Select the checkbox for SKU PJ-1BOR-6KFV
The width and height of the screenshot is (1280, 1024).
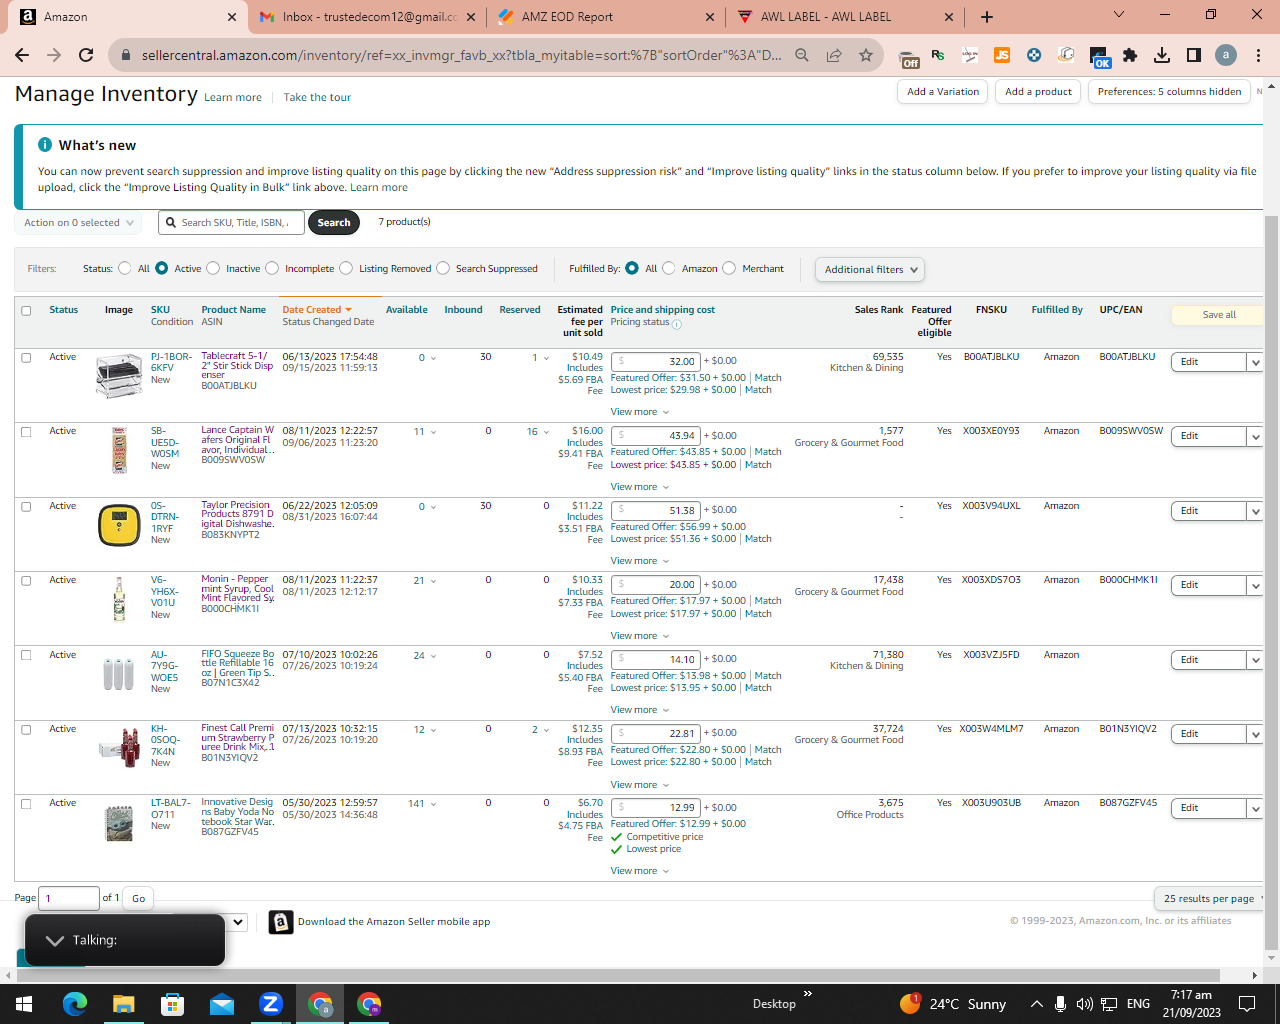pyautogui.click(x=26, y=357)
